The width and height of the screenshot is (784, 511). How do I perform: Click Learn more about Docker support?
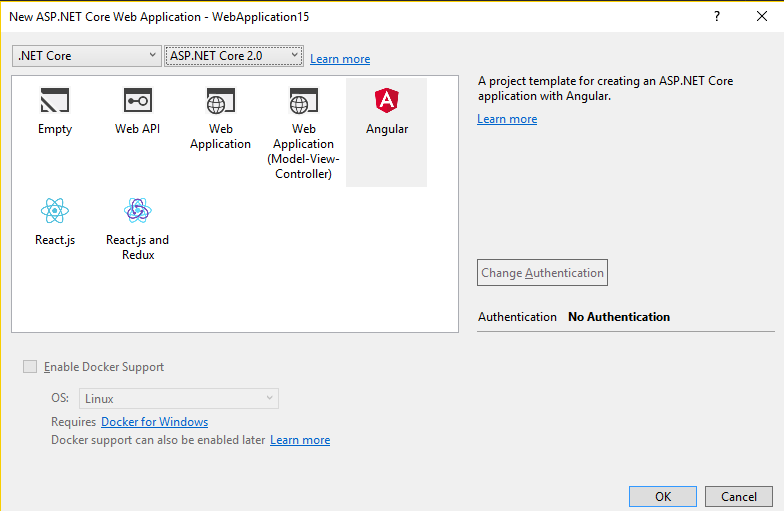point(300,440)
